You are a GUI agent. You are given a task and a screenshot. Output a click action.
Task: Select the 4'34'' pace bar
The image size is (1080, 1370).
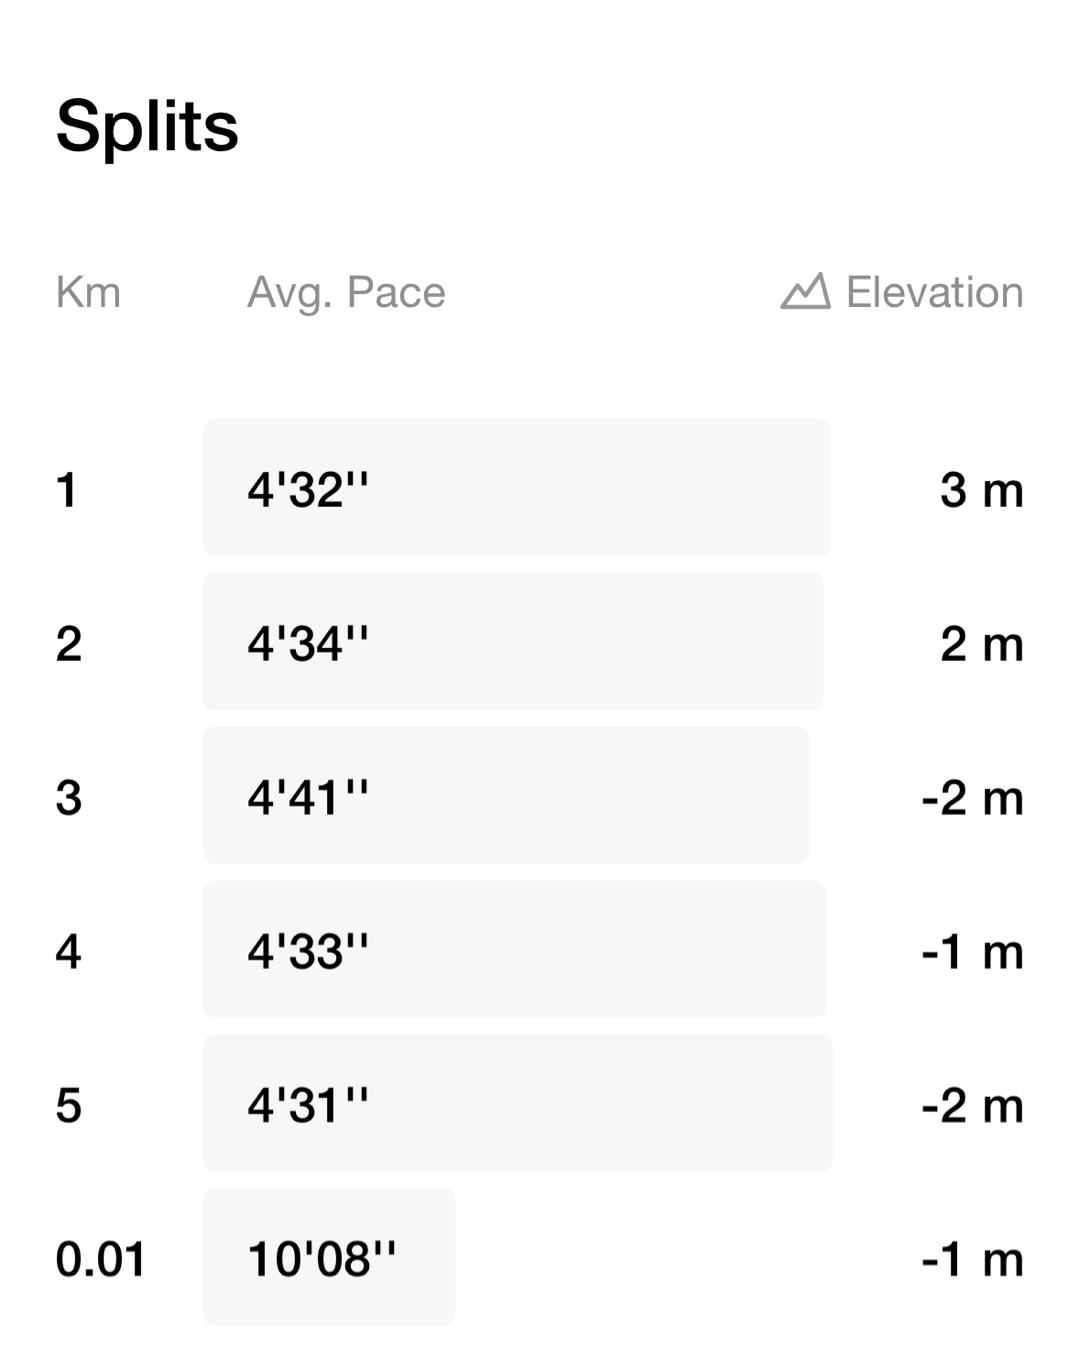512,642
